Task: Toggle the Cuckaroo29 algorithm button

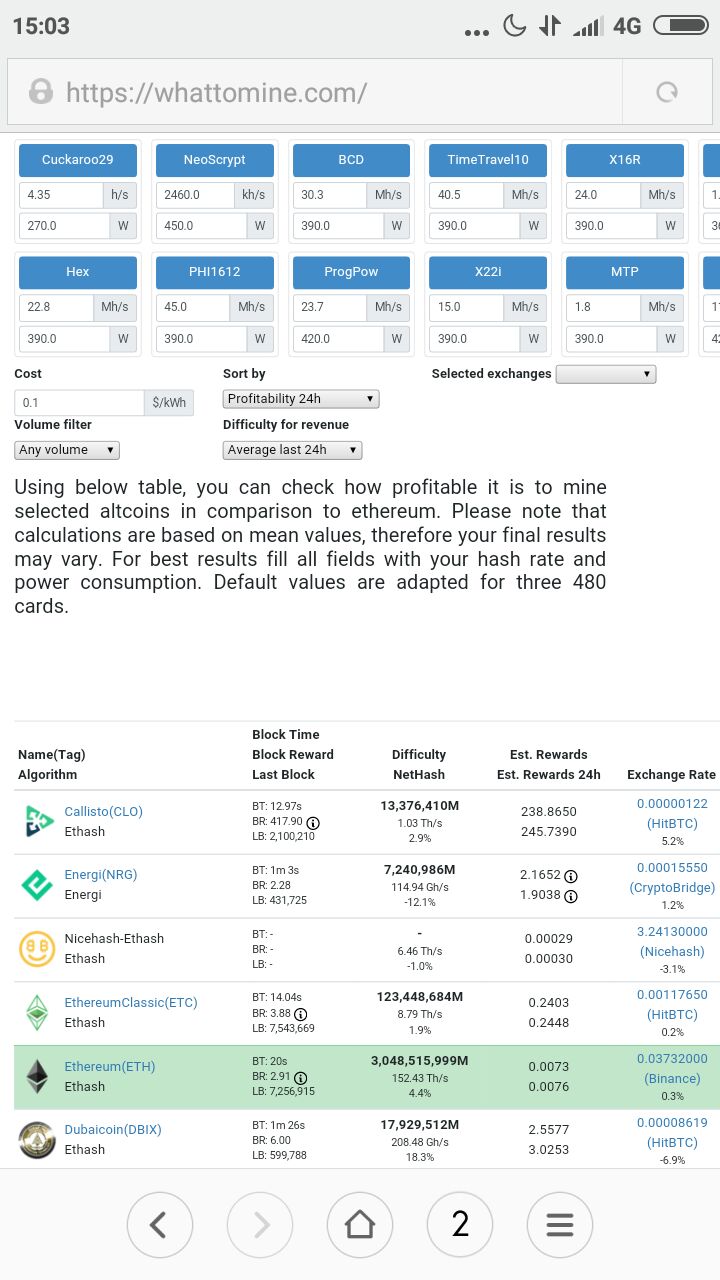Action: [77, 160]
